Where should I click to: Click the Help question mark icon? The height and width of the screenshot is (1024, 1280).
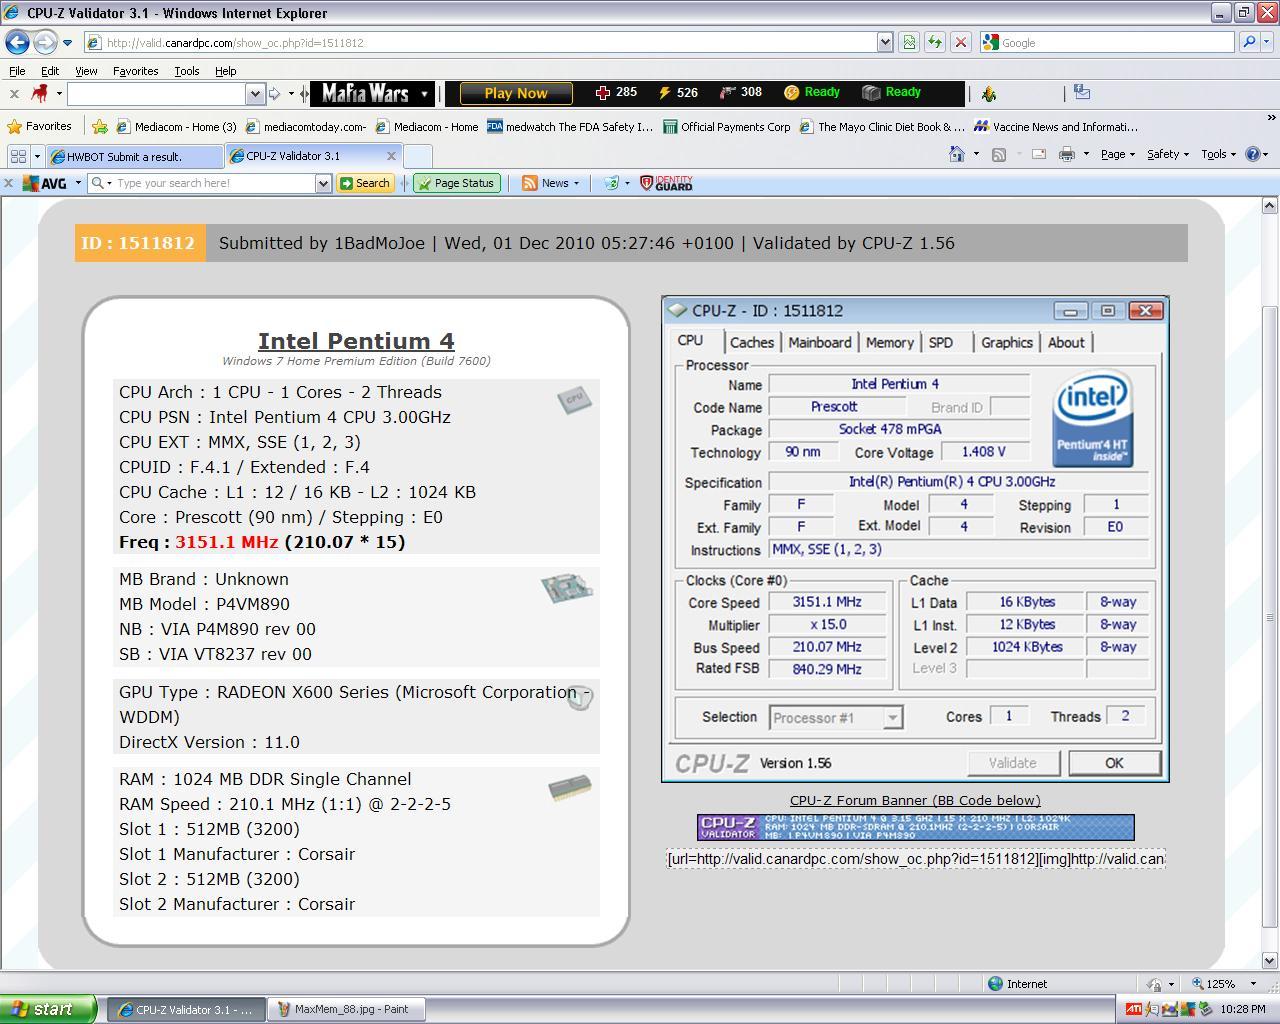(x=1252, y=154)
